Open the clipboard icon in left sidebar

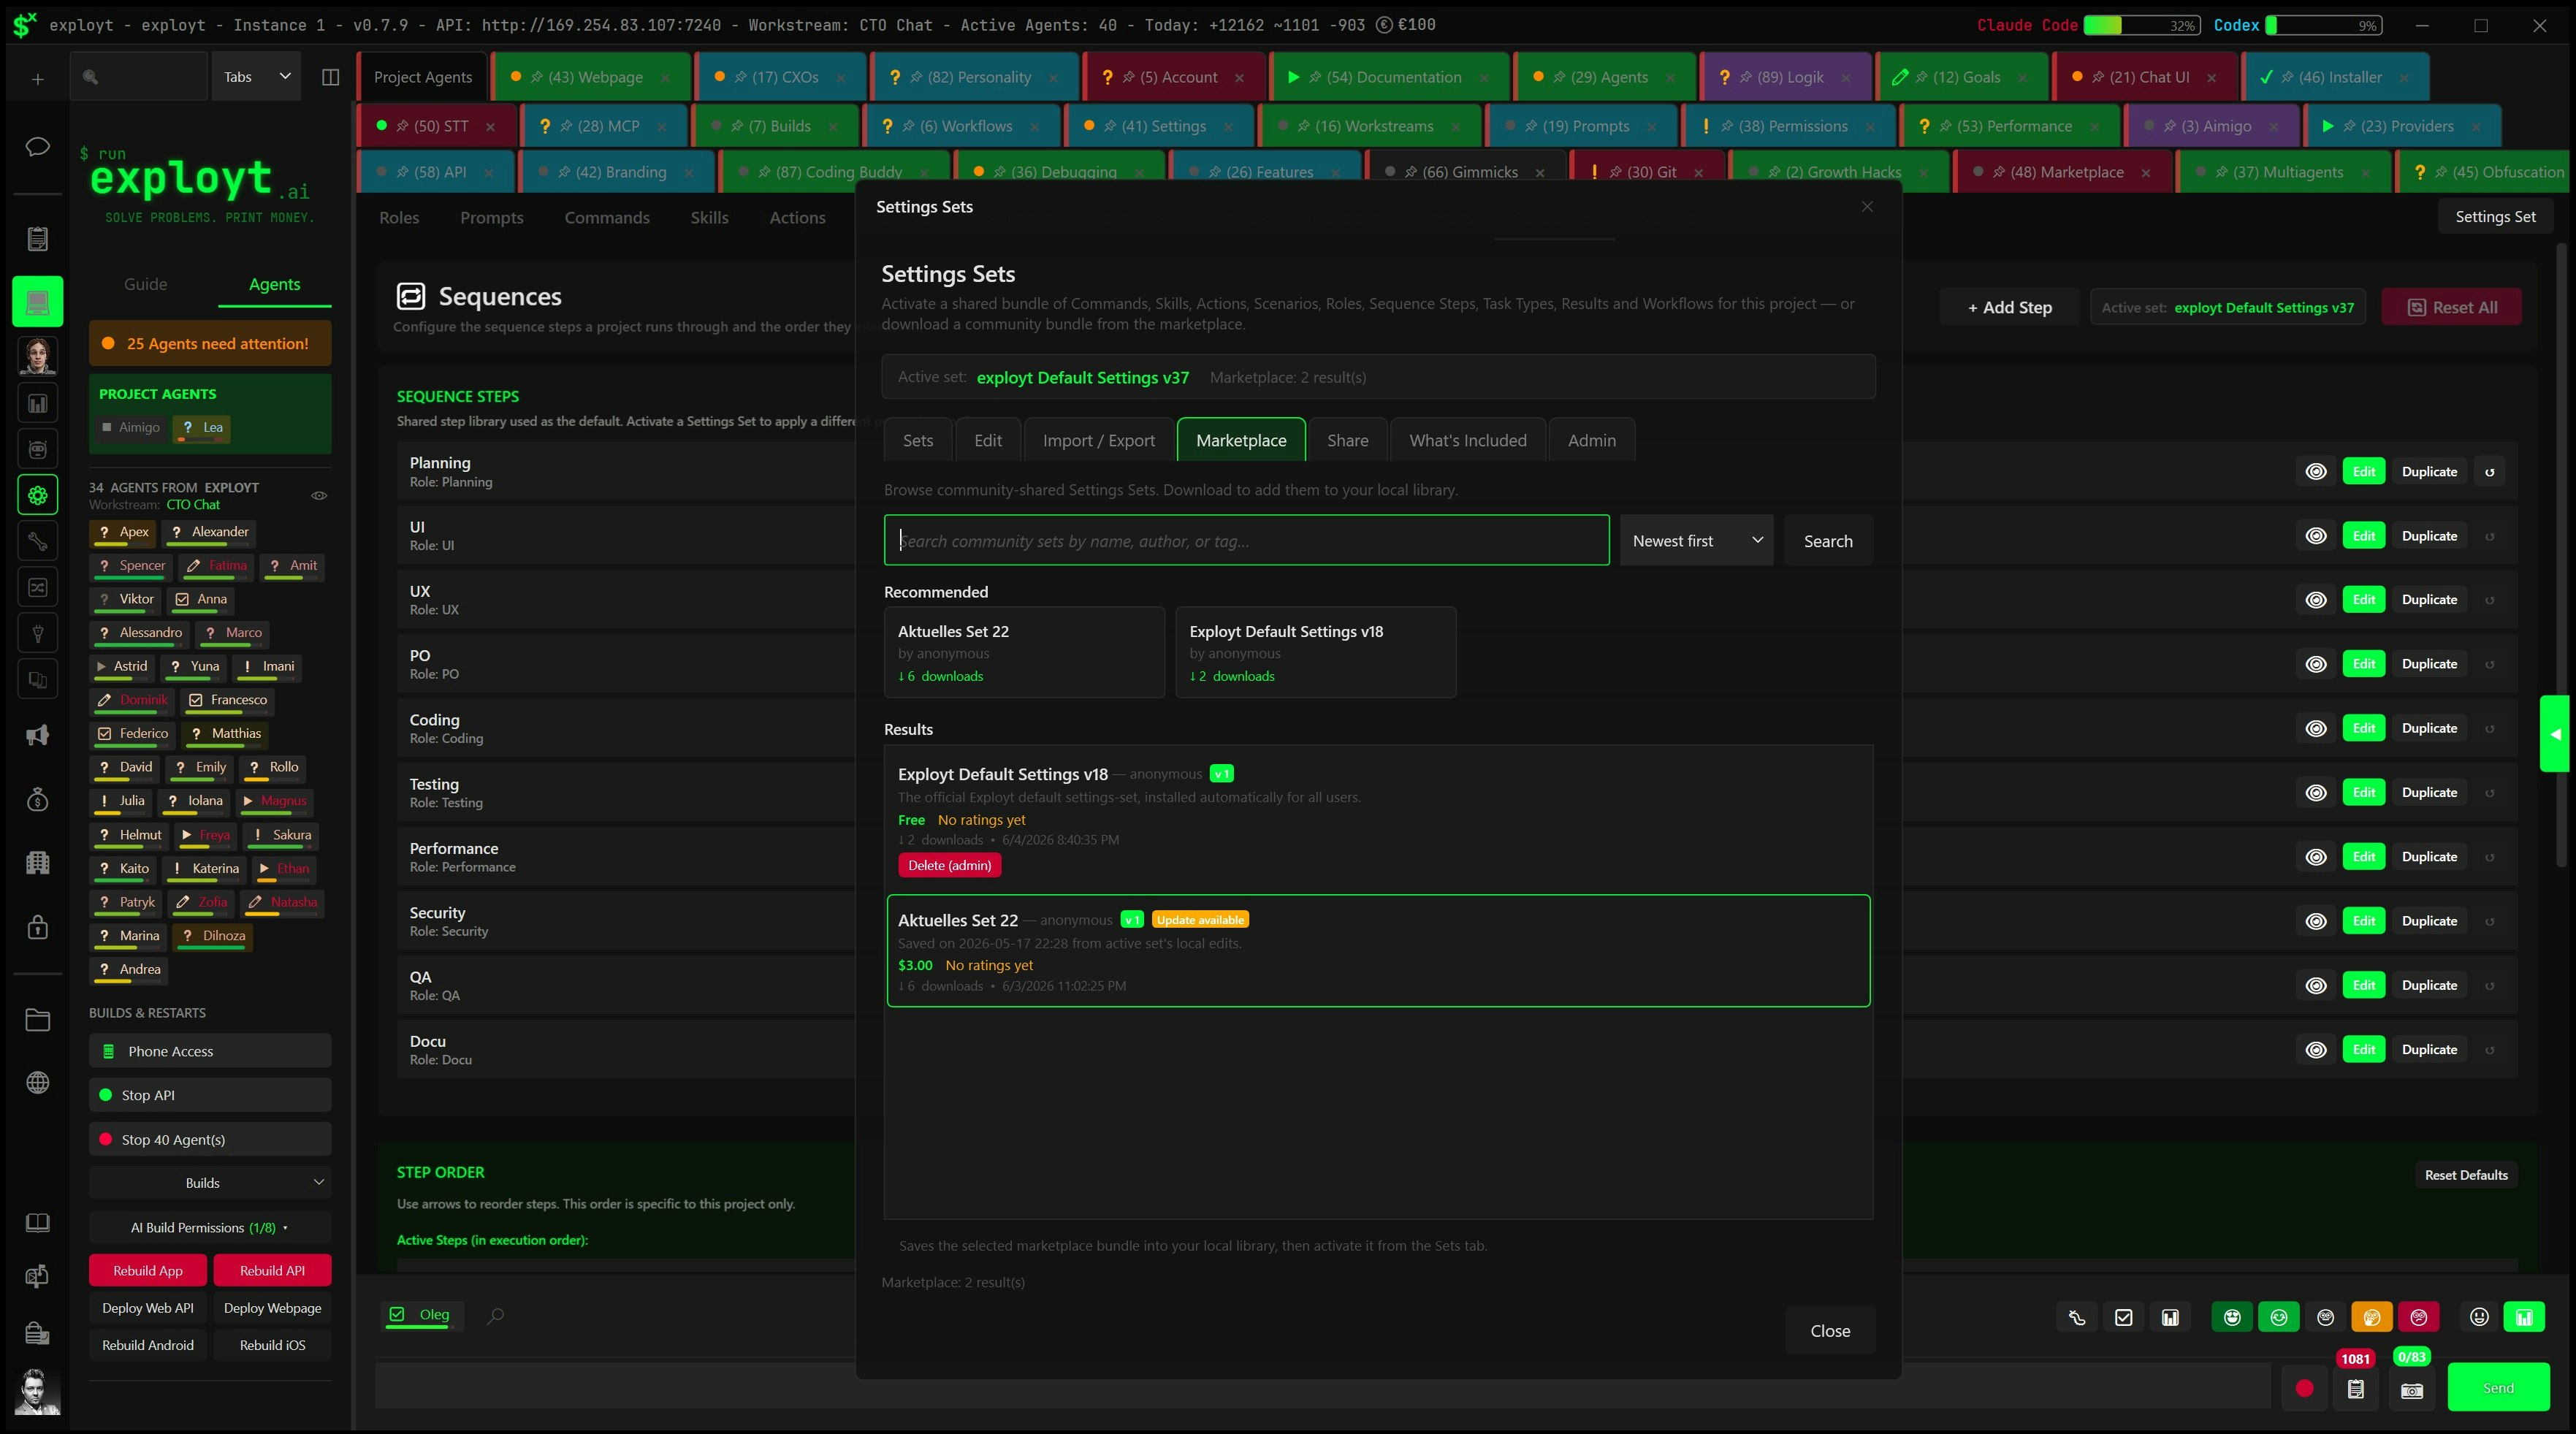pyautogui.click(x=37, y=239)
